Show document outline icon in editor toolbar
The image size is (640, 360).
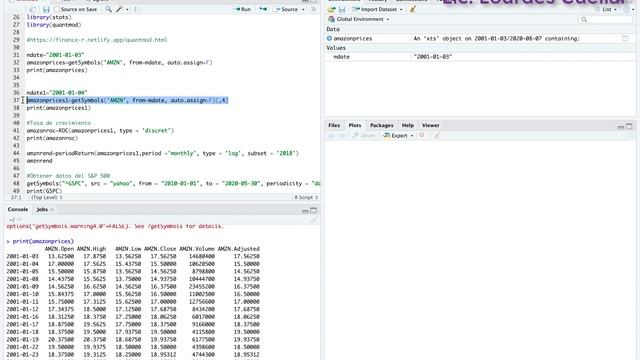click(313, 9)
